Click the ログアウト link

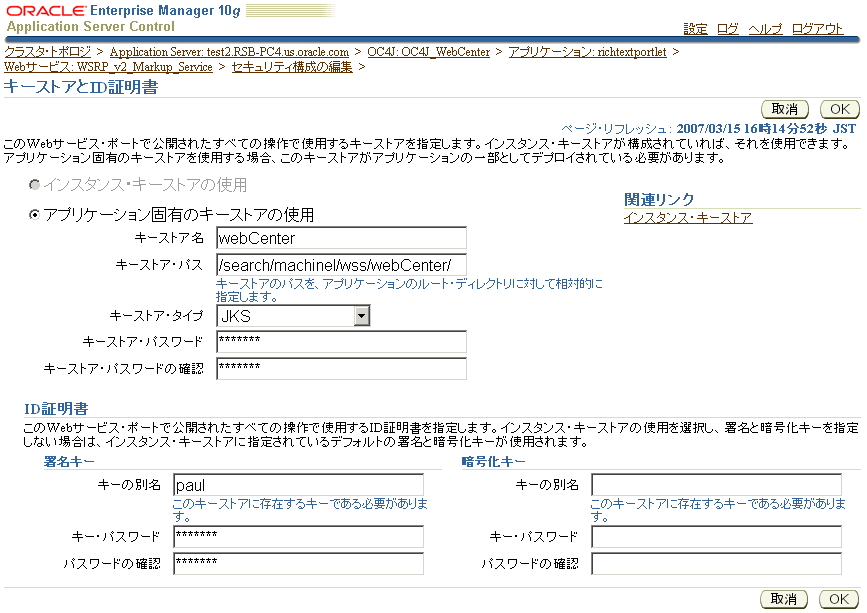817,29
